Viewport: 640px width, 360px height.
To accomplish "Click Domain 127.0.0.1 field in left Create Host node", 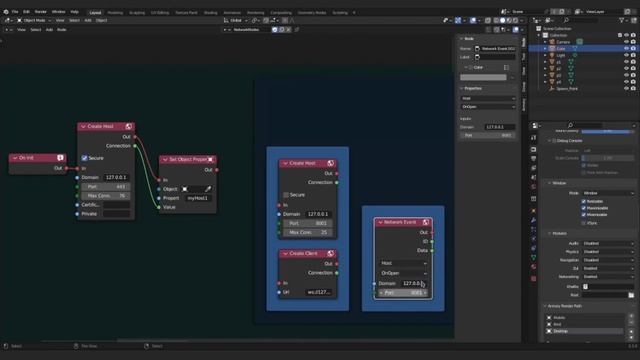I will pos(116,178).
